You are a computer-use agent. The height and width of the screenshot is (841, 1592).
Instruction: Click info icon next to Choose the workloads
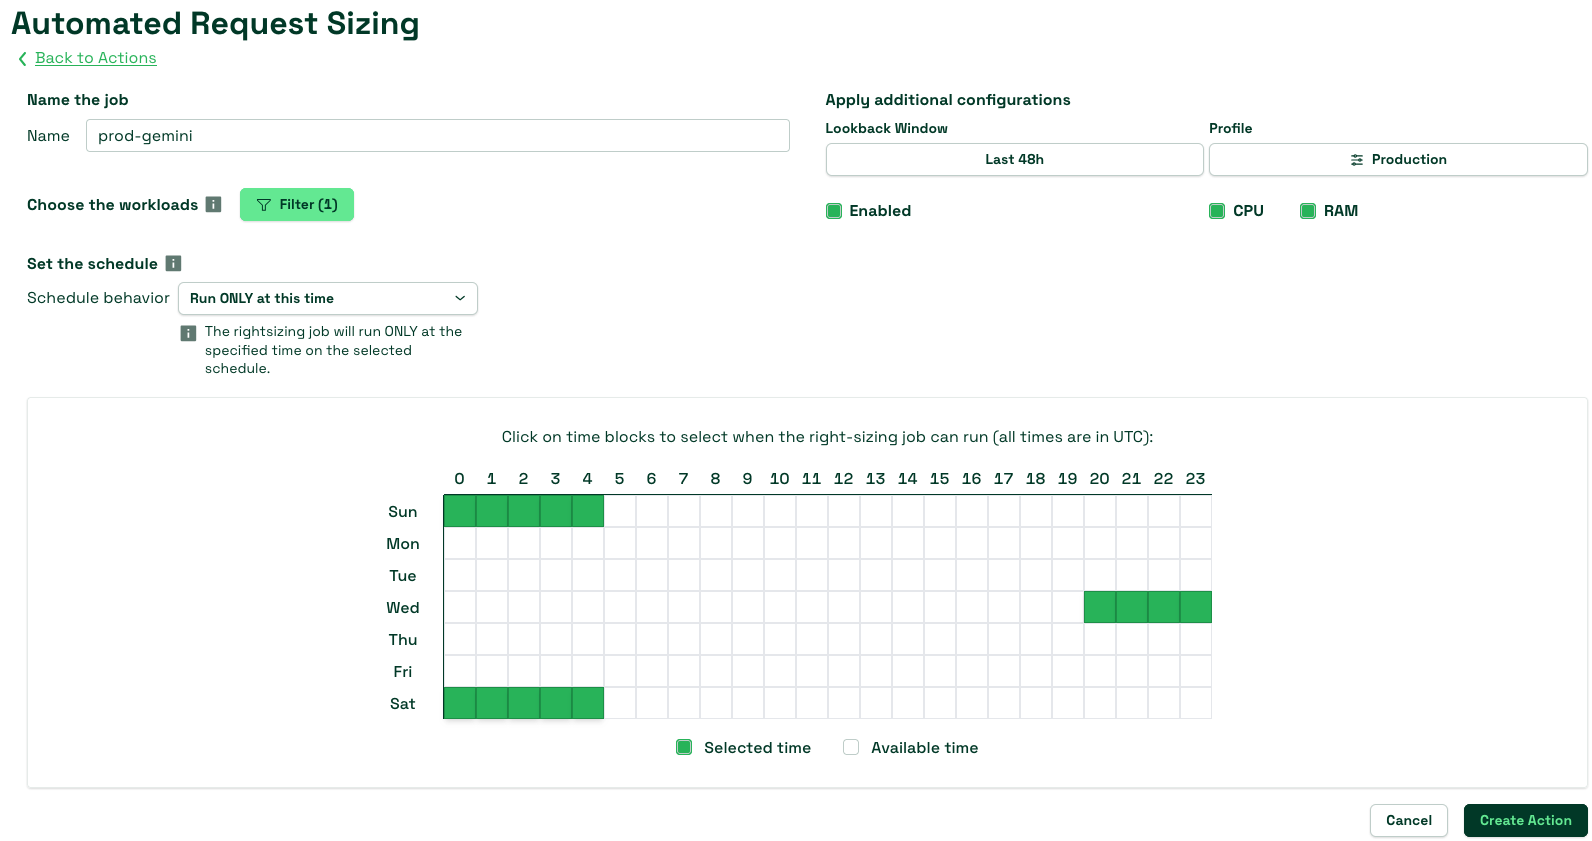click(x=213, y=205)
